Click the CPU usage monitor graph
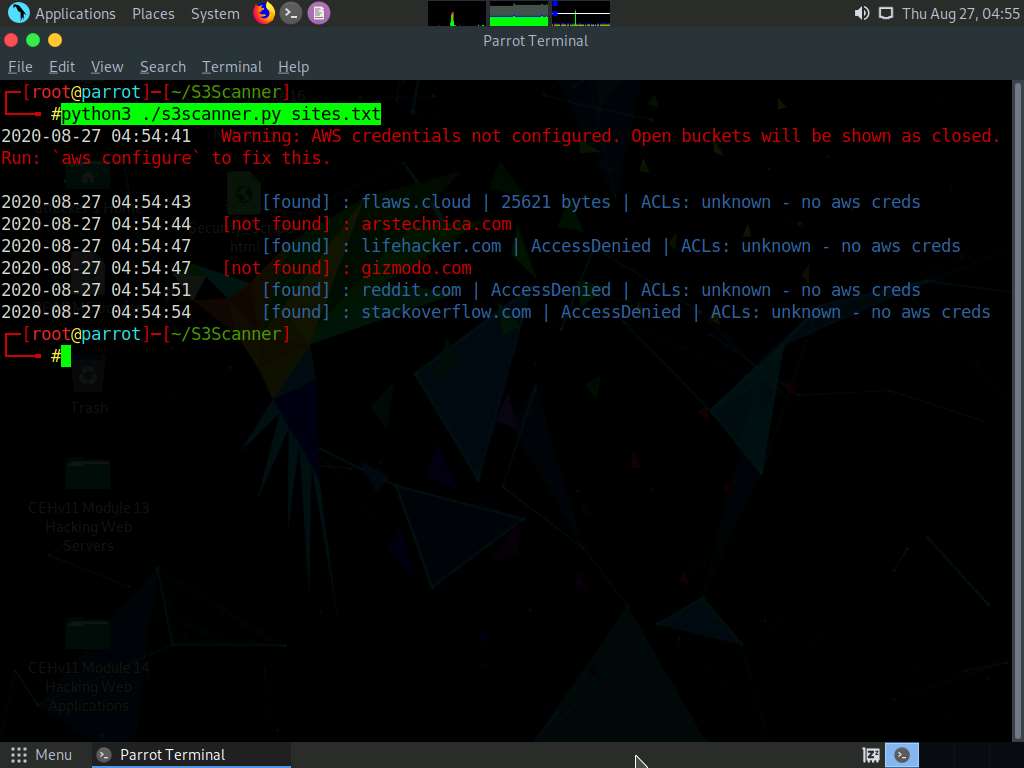This screenshot has height=768, width=1024. [455, 13]
